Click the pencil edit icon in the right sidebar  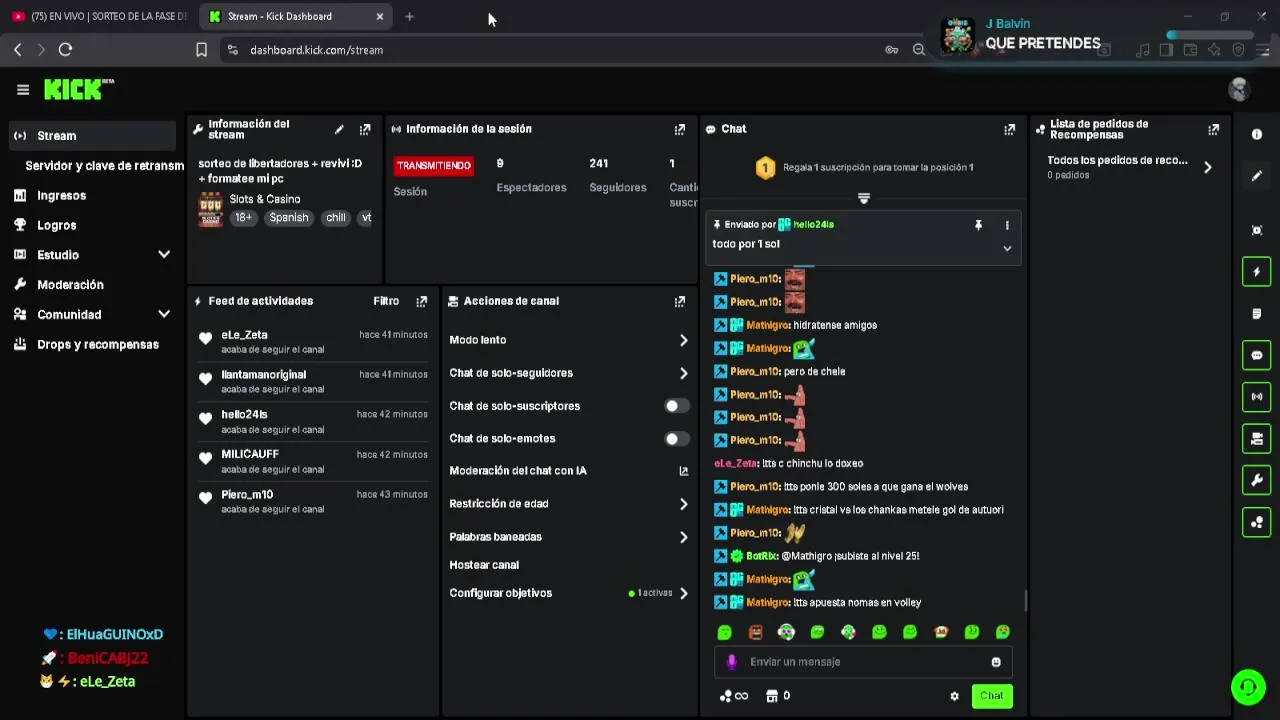(x=1257, y=176)
